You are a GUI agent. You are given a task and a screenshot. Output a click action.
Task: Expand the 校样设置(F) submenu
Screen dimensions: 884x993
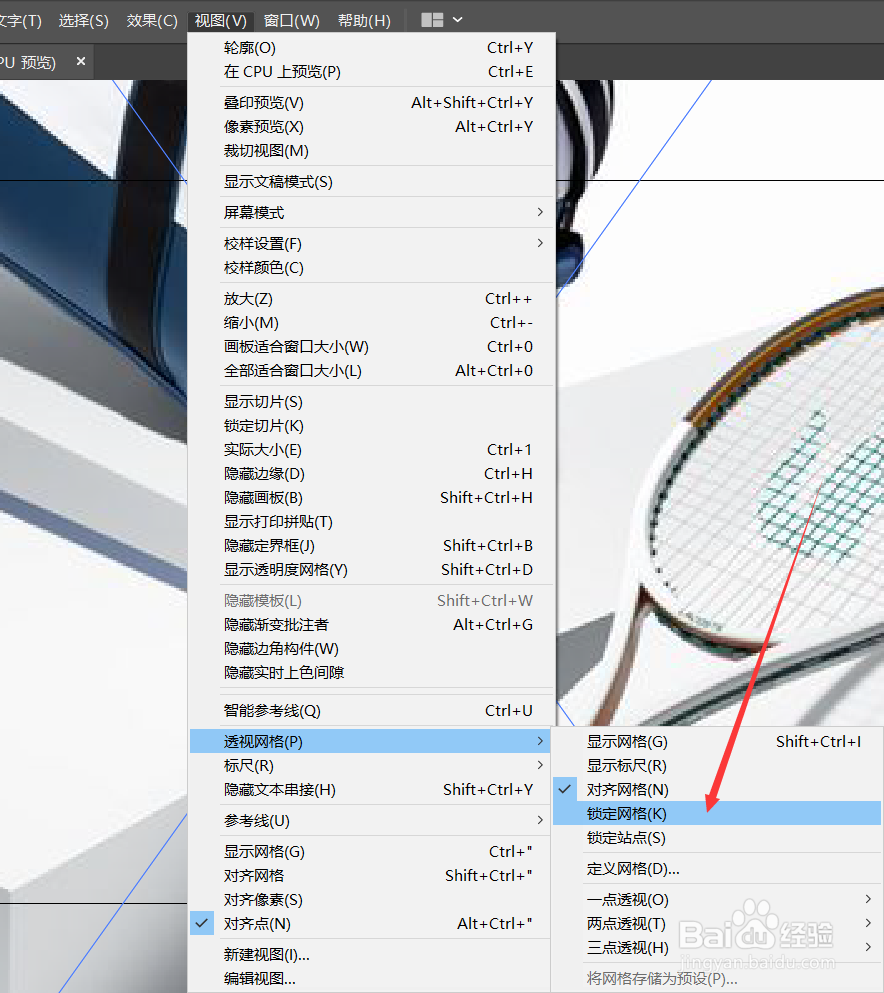tap(372, 244)
